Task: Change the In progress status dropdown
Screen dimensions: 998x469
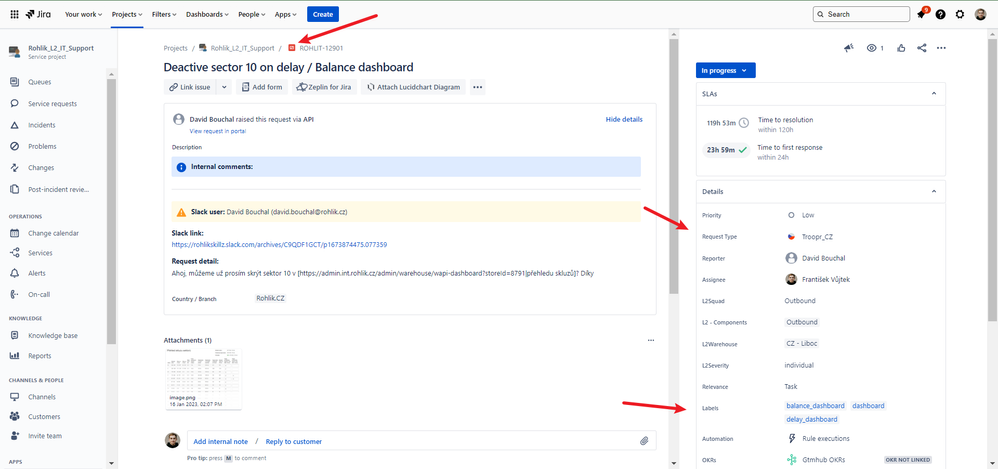Action: pos(726,71)
